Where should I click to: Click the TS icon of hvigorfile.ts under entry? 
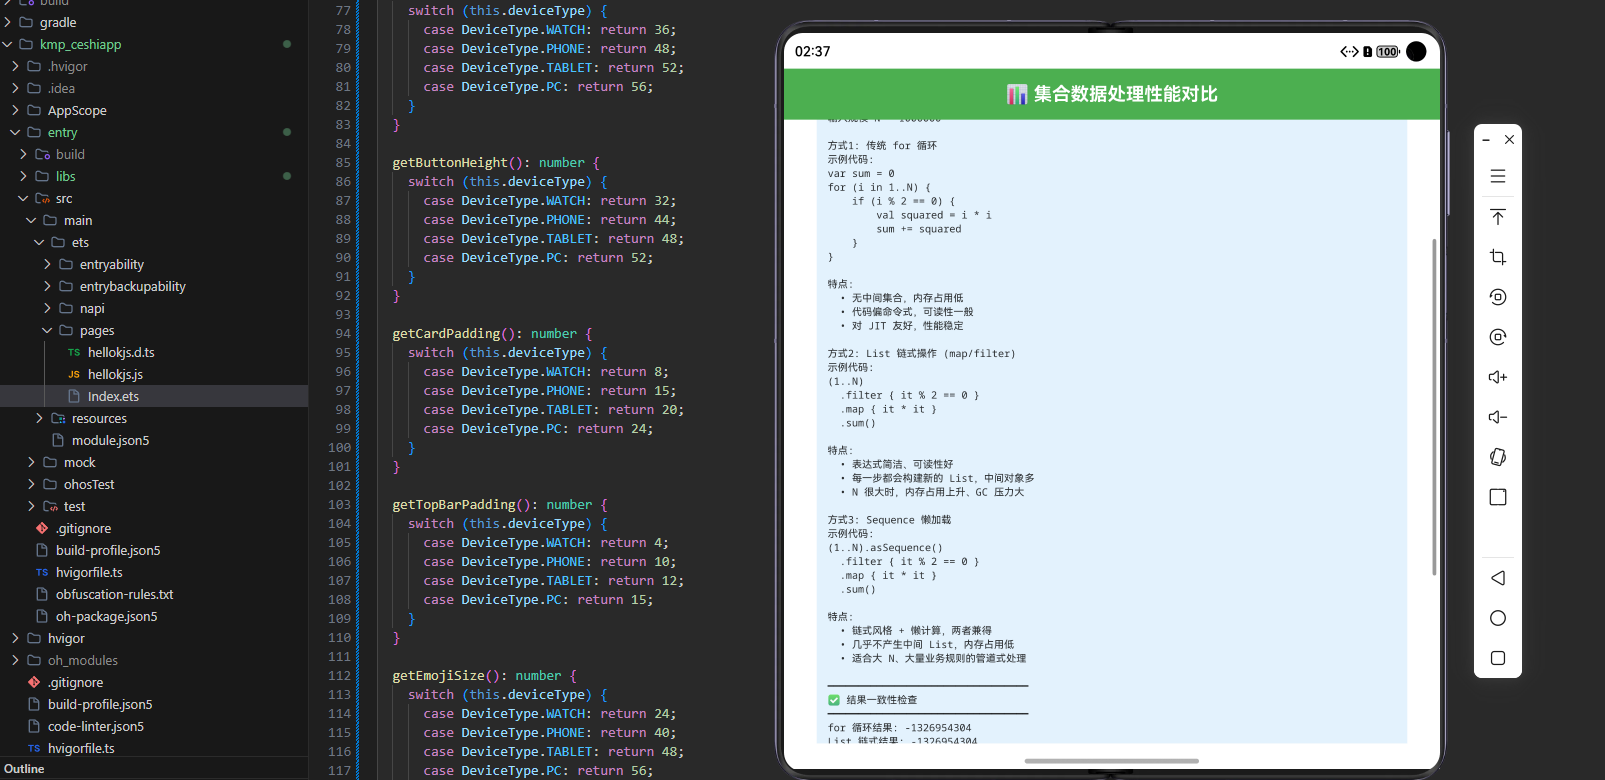42,573
